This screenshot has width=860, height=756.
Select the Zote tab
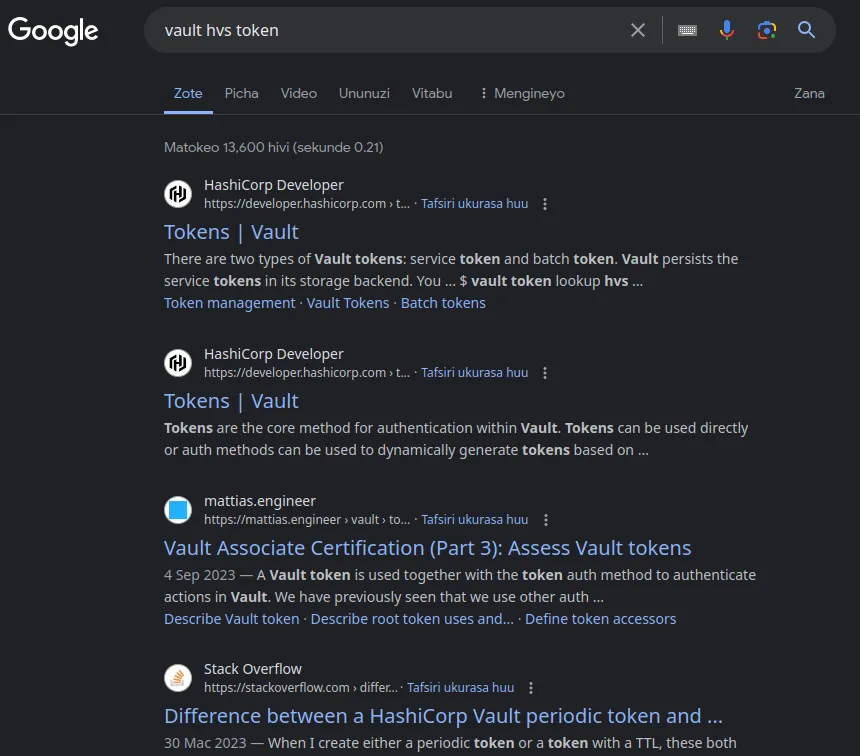188,93
